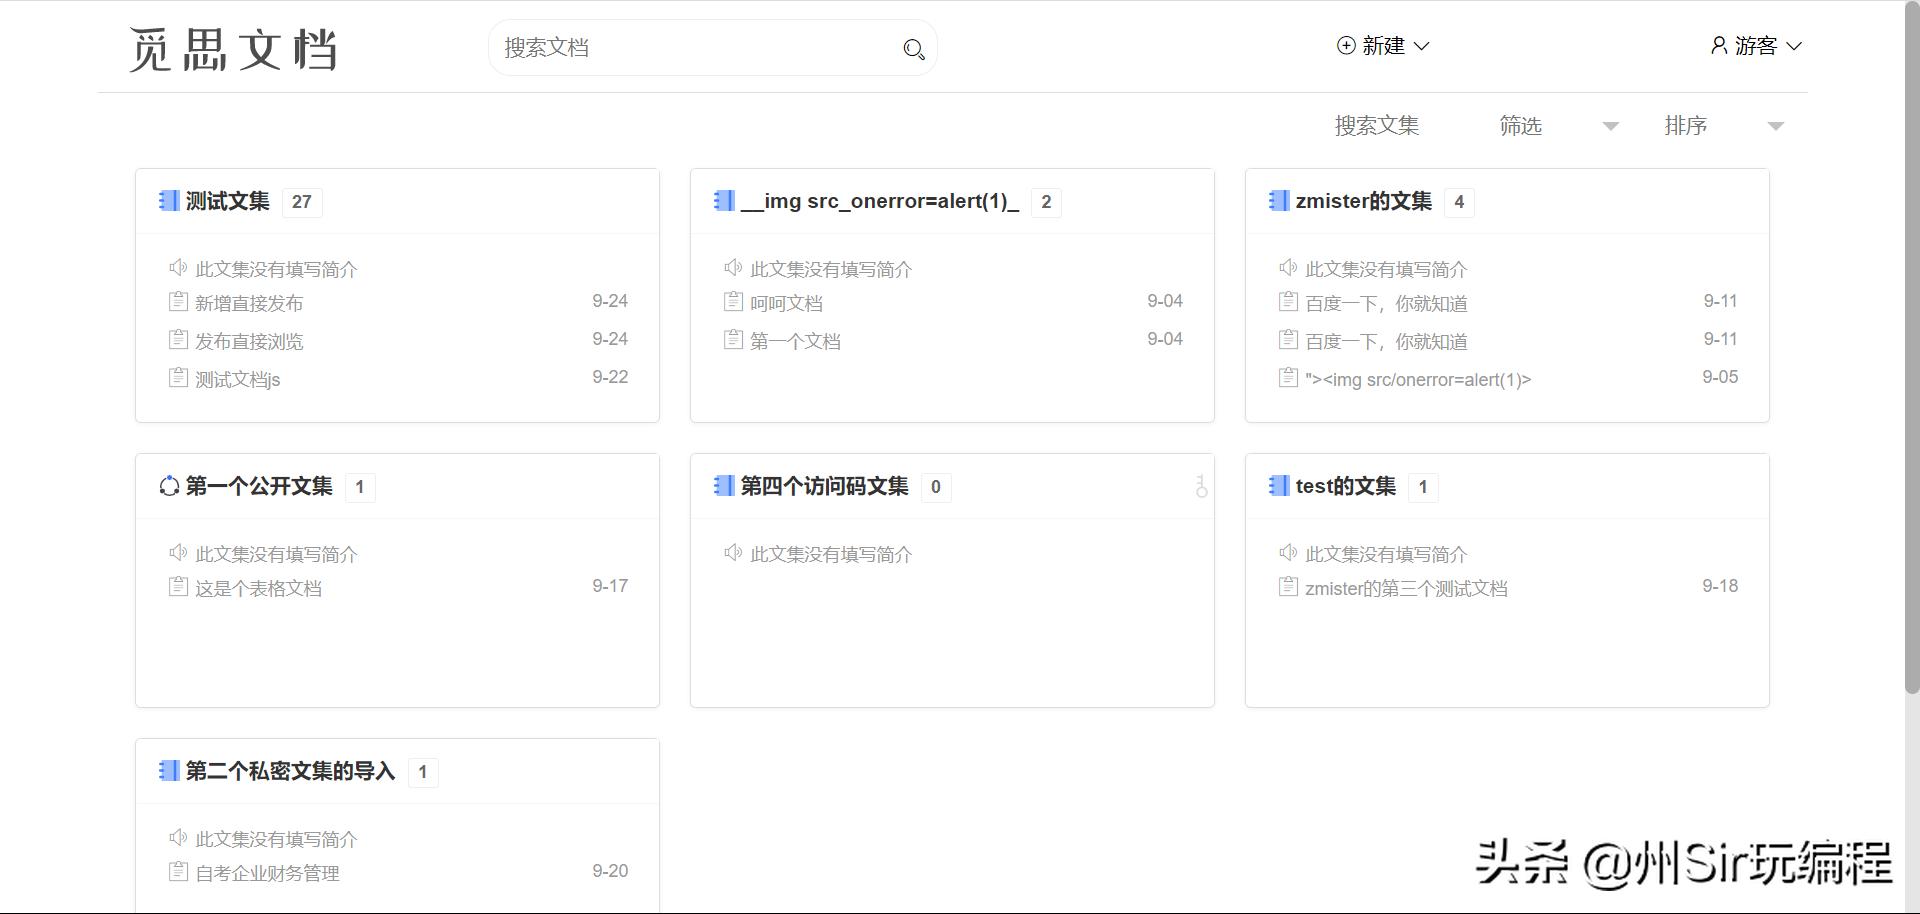Open the 测试文档js document
Viewport: 1920px width, 914px height.
[238, 378]
